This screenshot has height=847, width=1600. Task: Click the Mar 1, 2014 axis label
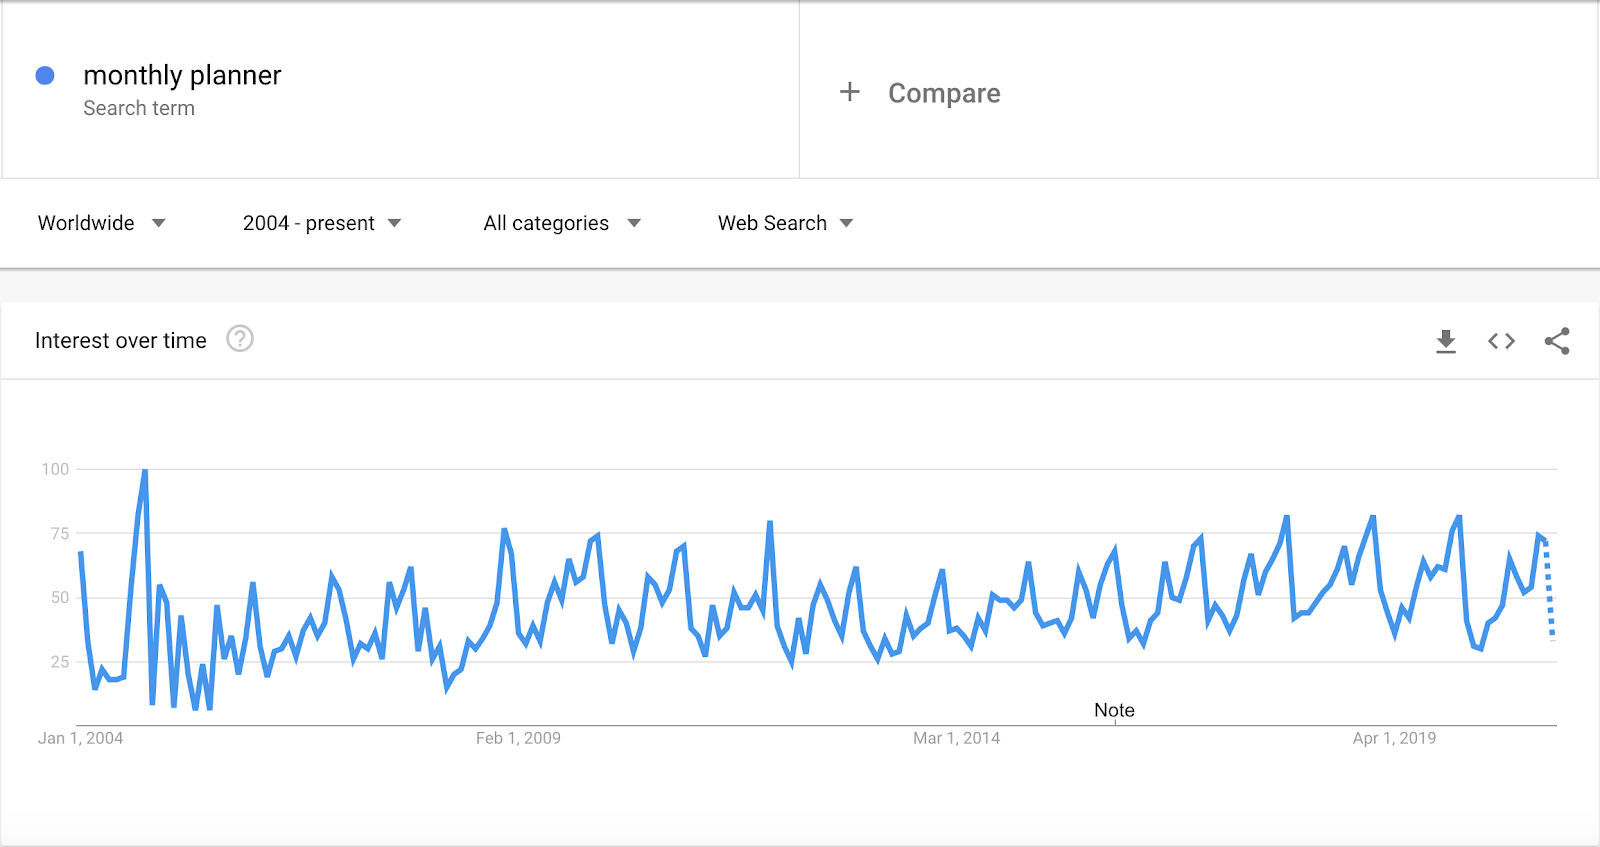(956, 738)
